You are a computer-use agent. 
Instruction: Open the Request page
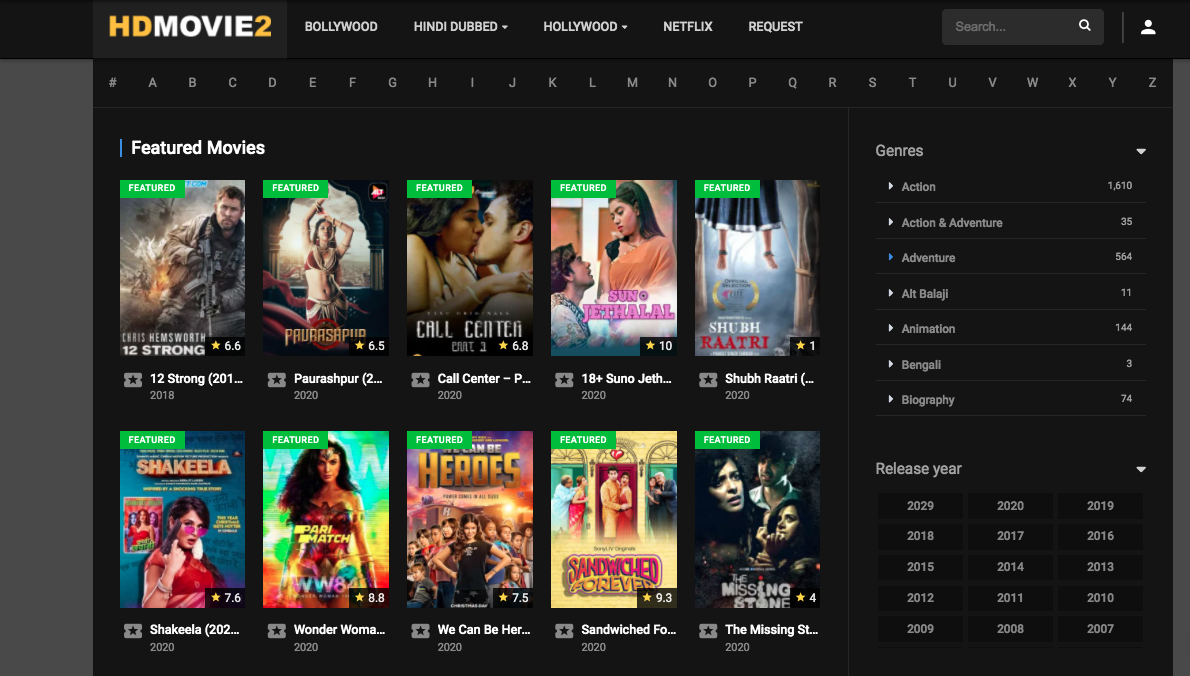coord(775,27)
